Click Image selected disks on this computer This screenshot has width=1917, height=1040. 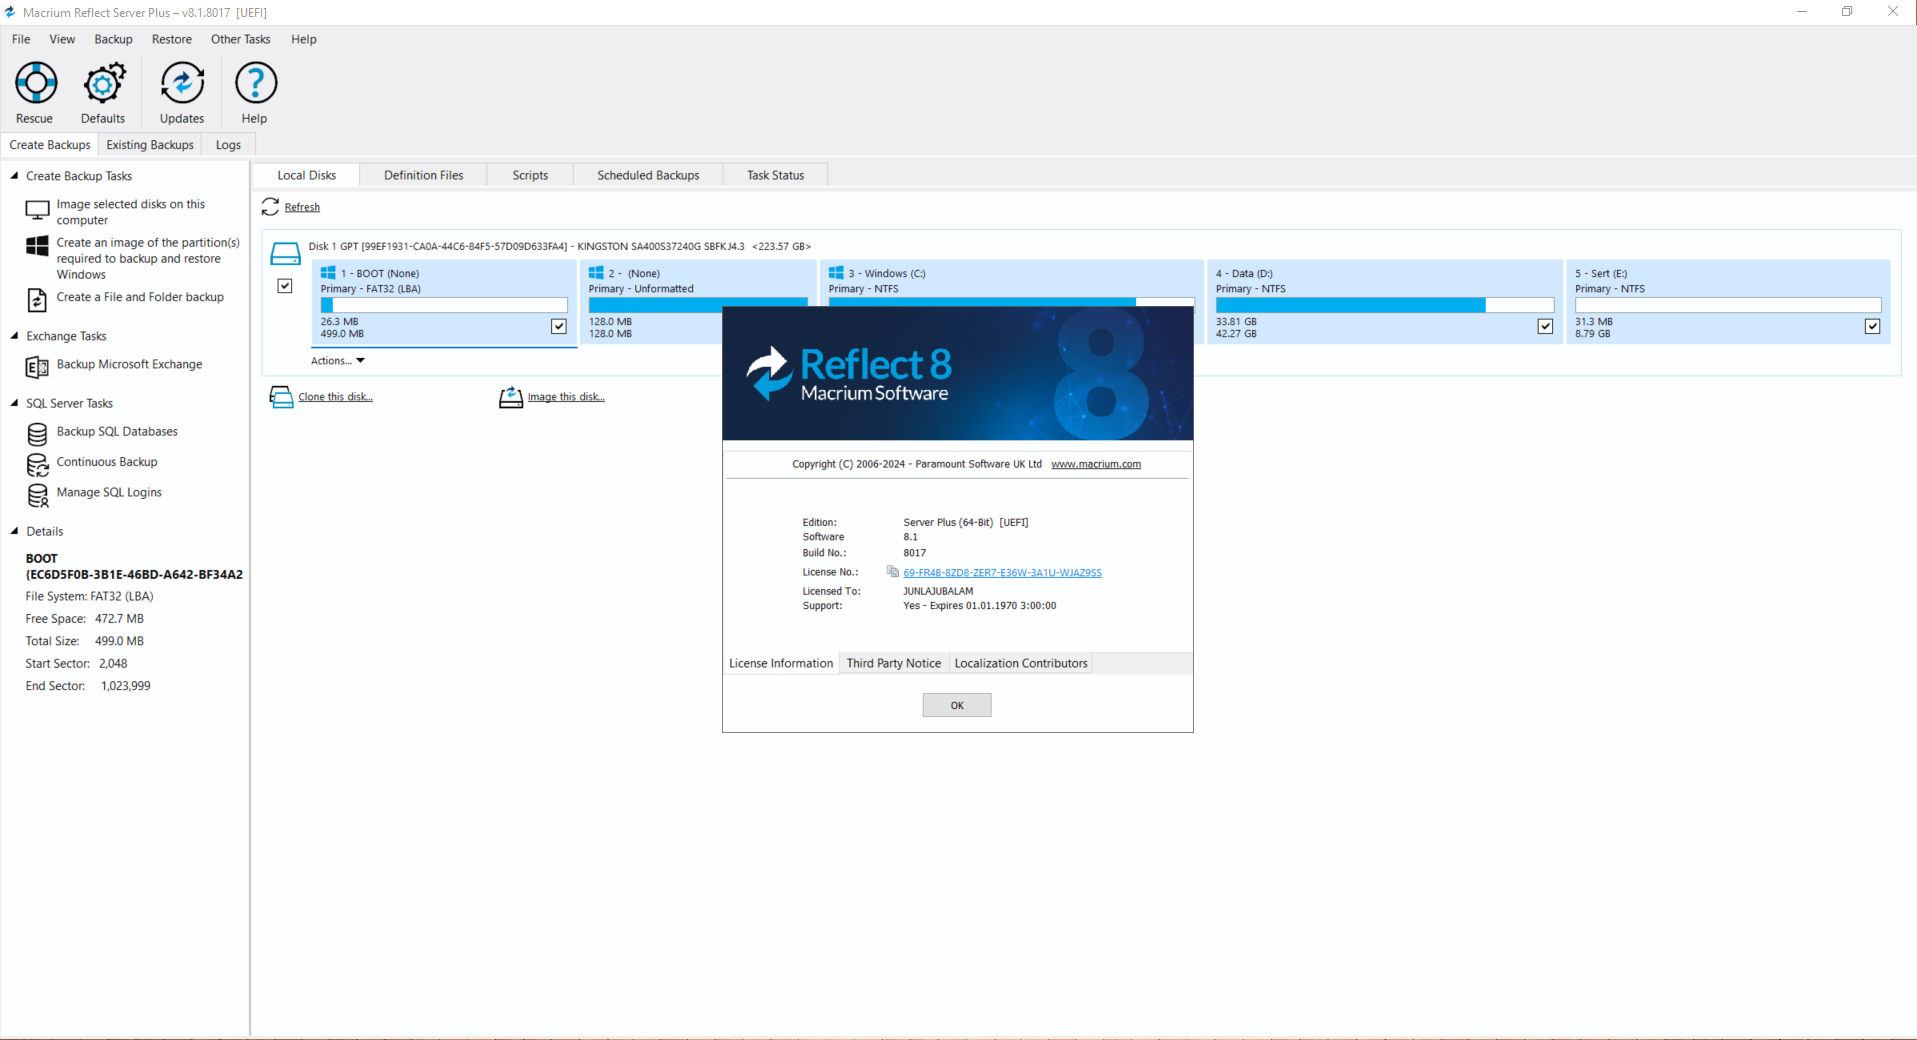131,212
